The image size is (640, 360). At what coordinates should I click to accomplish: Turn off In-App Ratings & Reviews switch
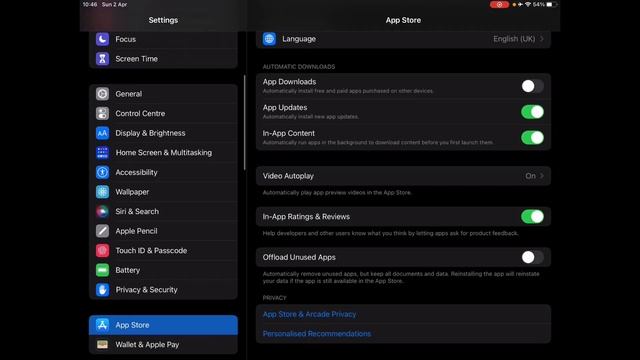[532, 216]
